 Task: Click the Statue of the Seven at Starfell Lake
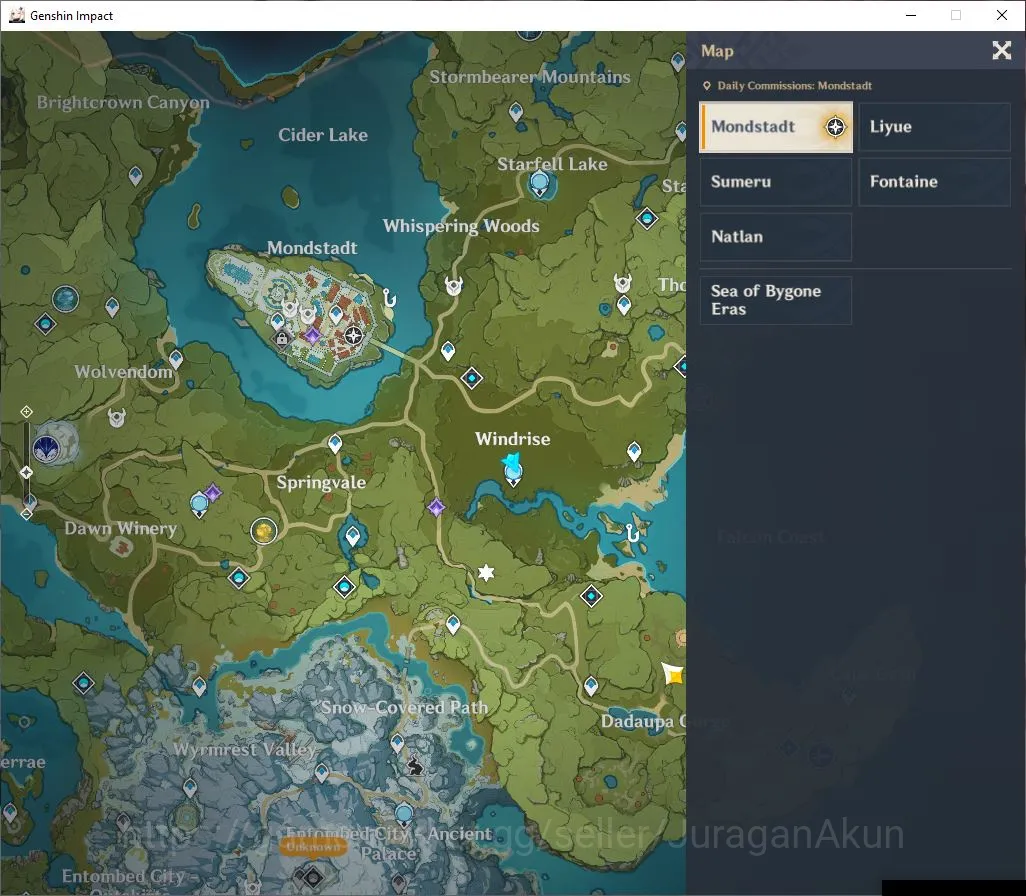(x=539, y=183)
